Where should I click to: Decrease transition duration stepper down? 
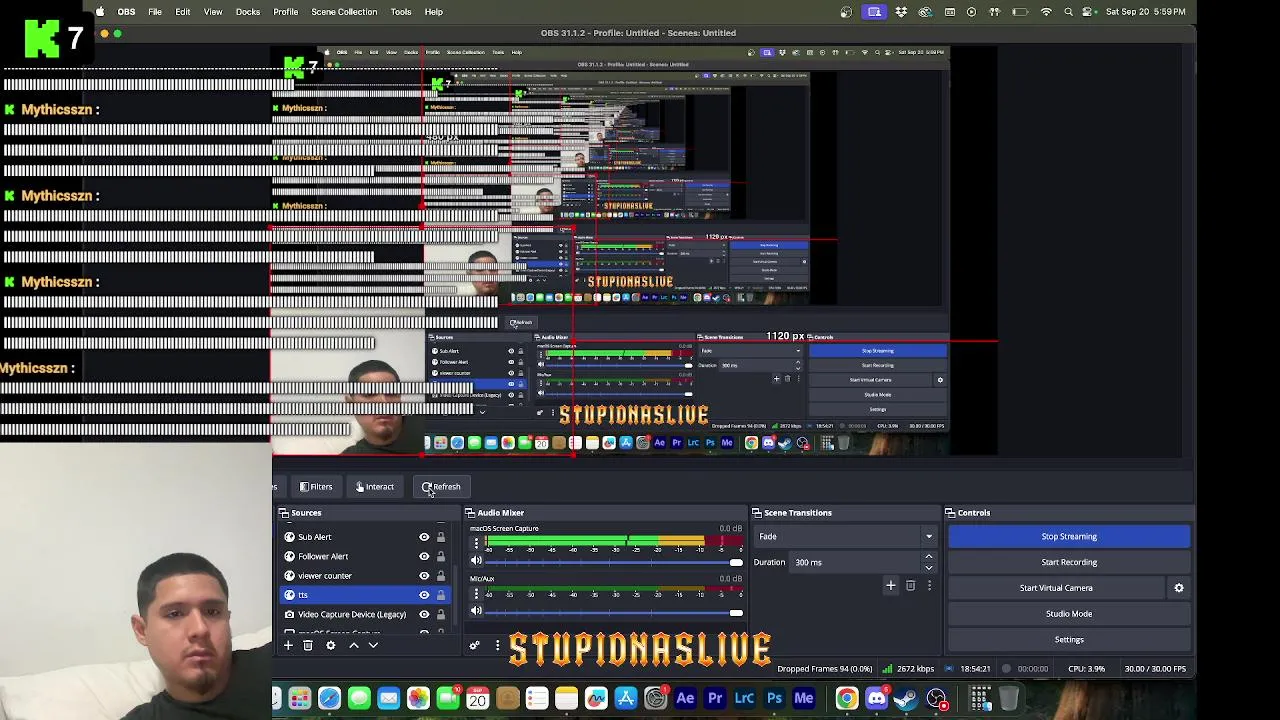click(x=929, y=567)
